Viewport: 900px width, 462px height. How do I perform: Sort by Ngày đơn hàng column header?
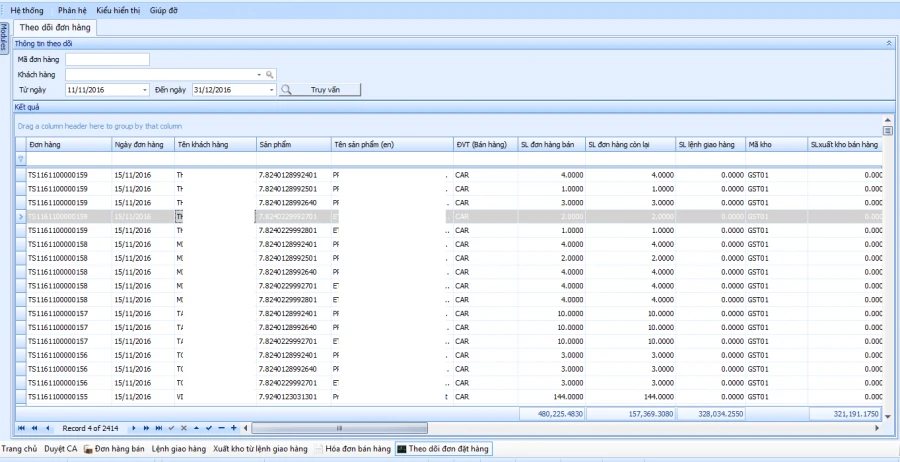click(143, 145)
